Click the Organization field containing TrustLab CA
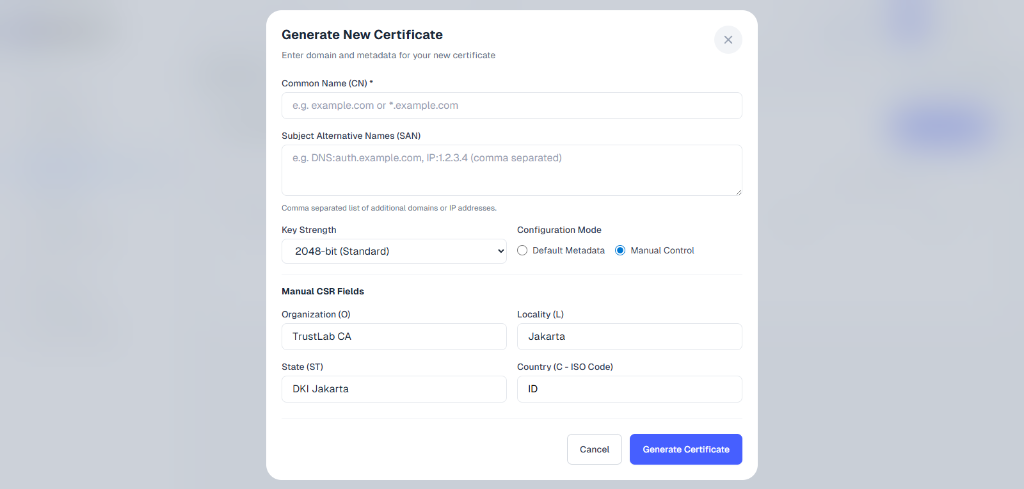The width and height of the screenshot is (1024, 489). point(394,336)
